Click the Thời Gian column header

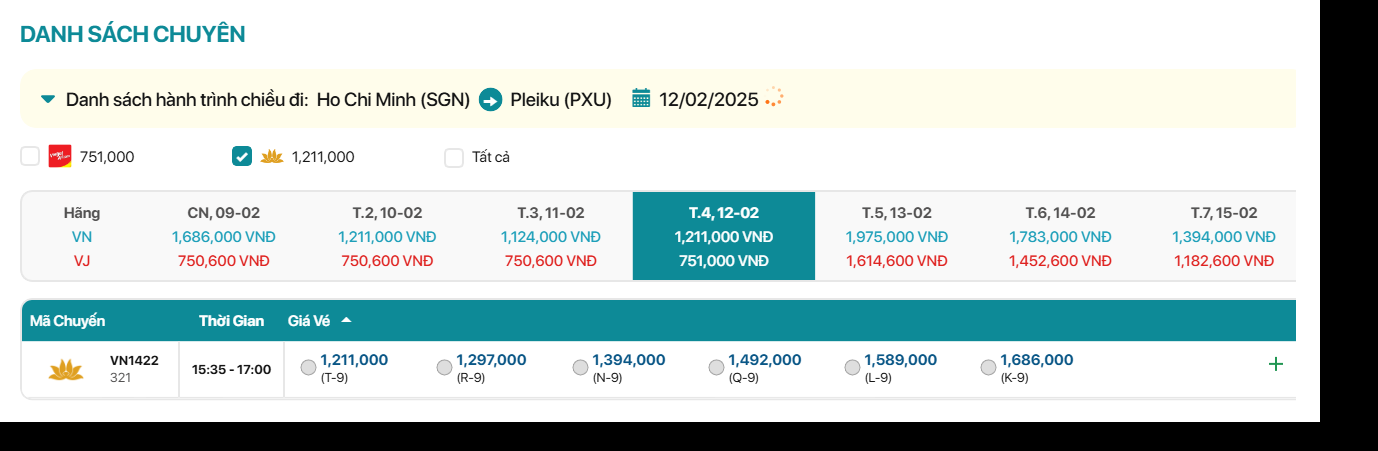[231, 321]
